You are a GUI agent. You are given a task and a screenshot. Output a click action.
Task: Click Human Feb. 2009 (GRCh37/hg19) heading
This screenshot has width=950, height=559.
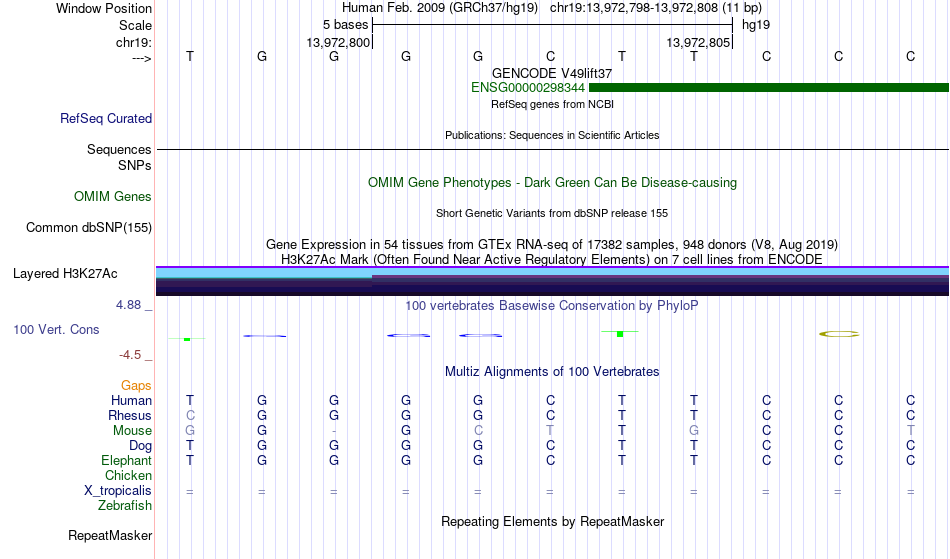click(x=440, y=8)
